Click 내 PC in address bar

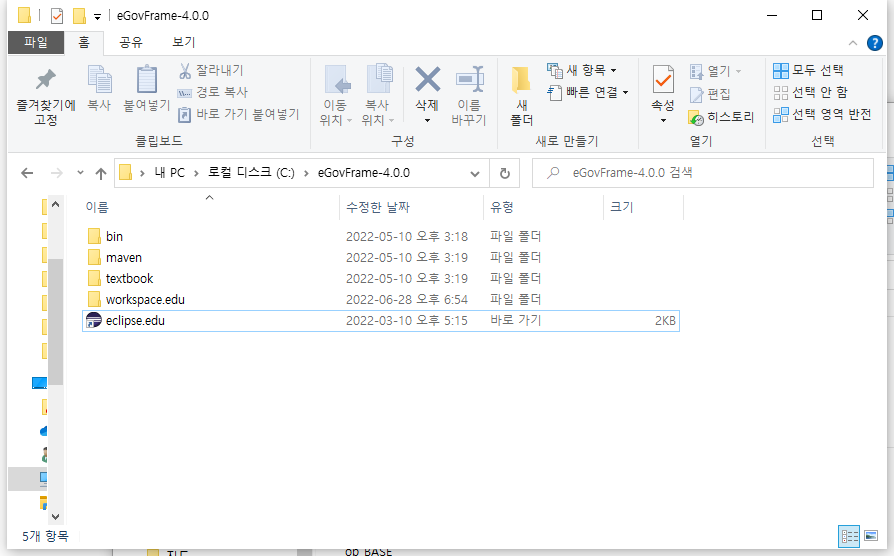(x=169, y=173)
